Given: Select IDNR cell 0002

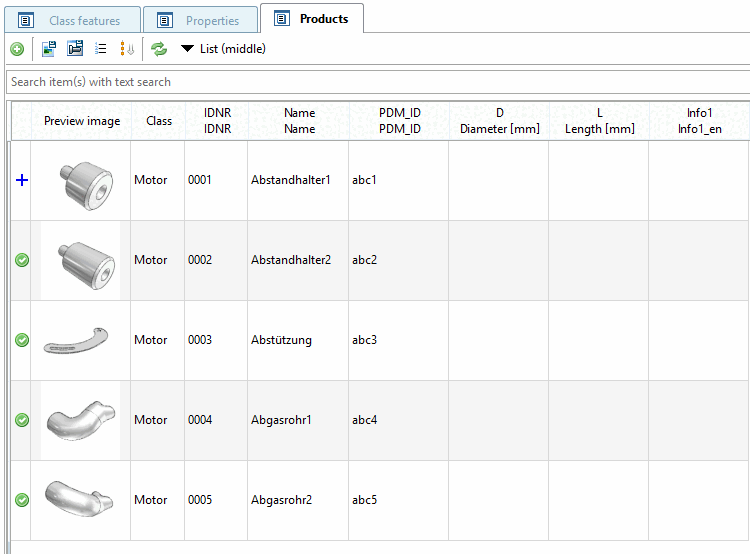Looking at the screenshot, I should 216,260.
